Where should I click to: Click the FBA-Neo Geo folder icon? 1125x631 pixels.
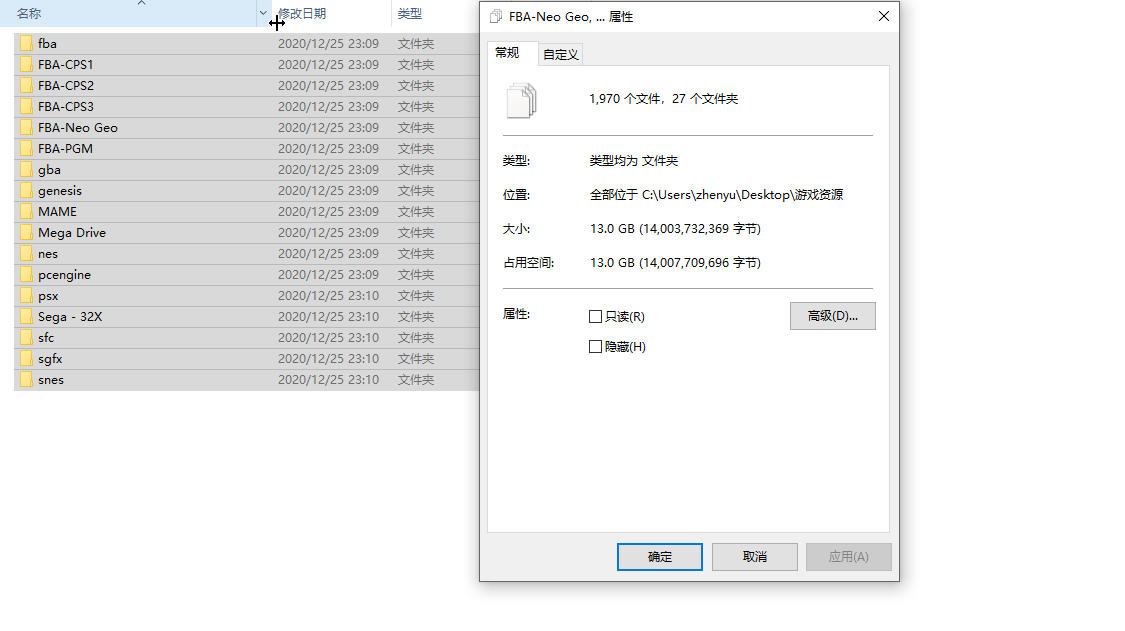pyautogui.click(x=27, y=128)
